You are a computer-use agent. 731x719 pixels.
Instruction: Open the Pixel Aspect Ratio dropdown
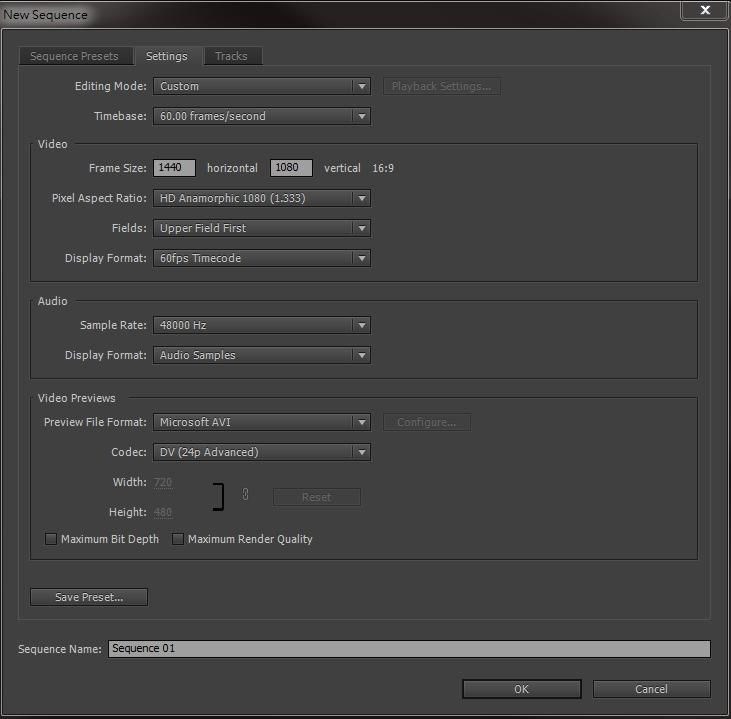(x=262, y=198)
